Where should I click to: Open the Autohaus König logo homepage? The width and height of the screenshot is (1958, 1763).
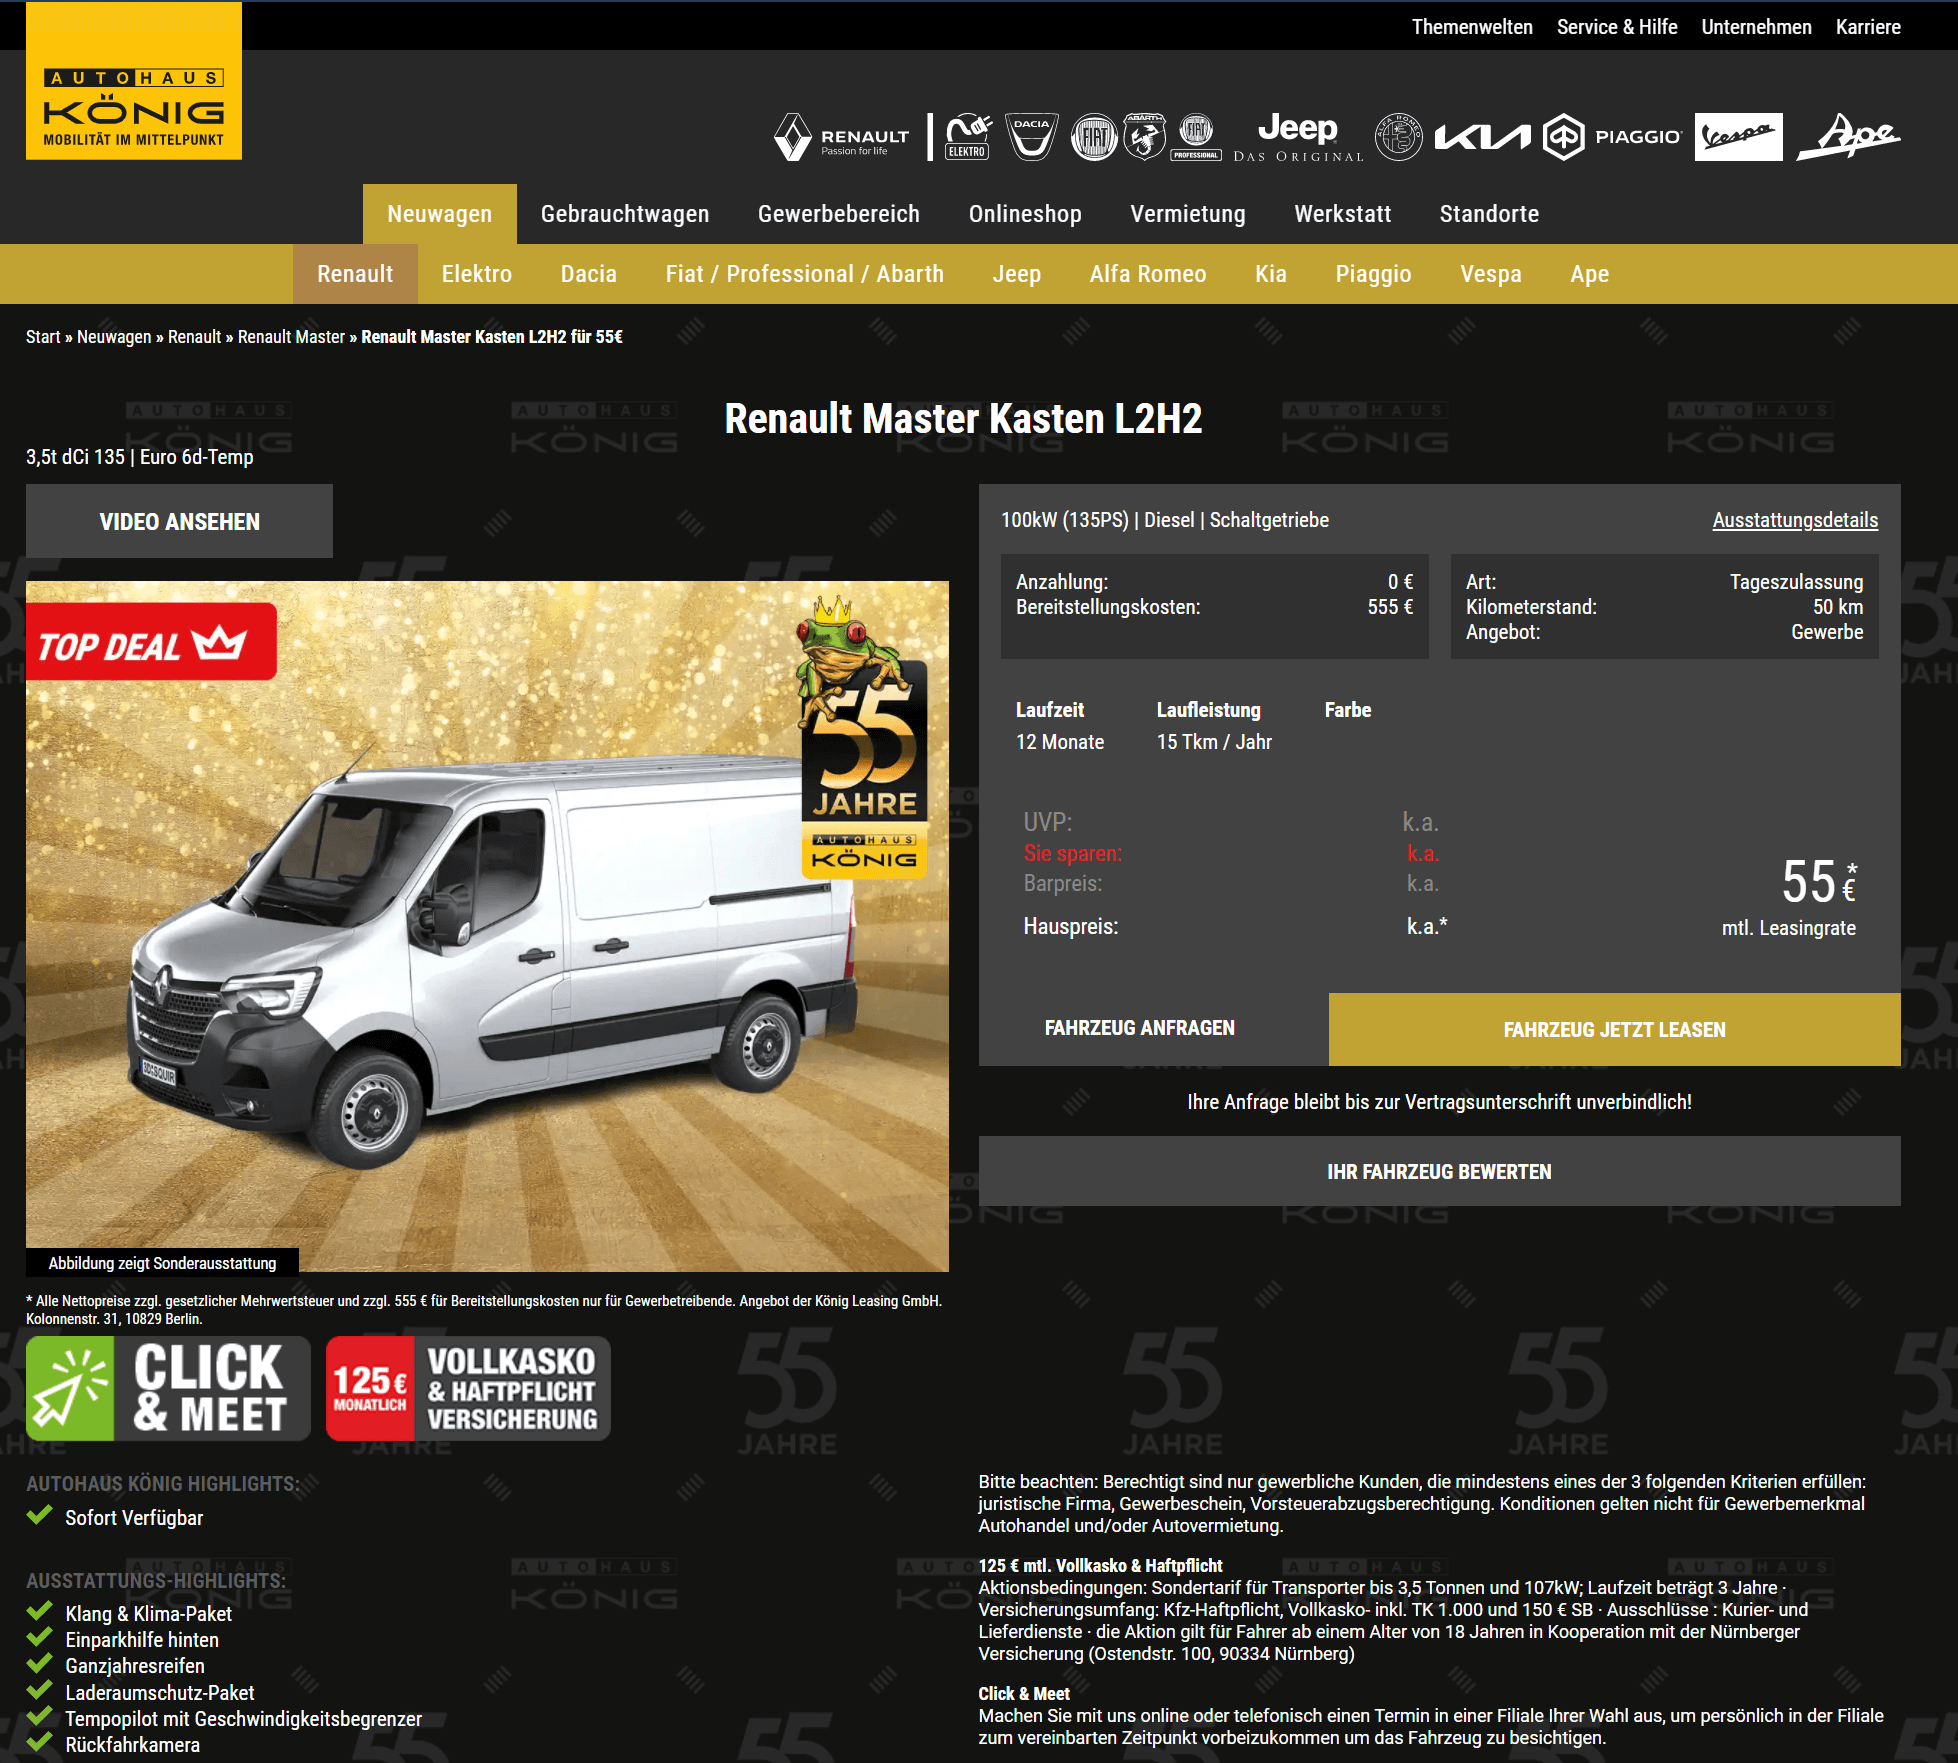134,81
